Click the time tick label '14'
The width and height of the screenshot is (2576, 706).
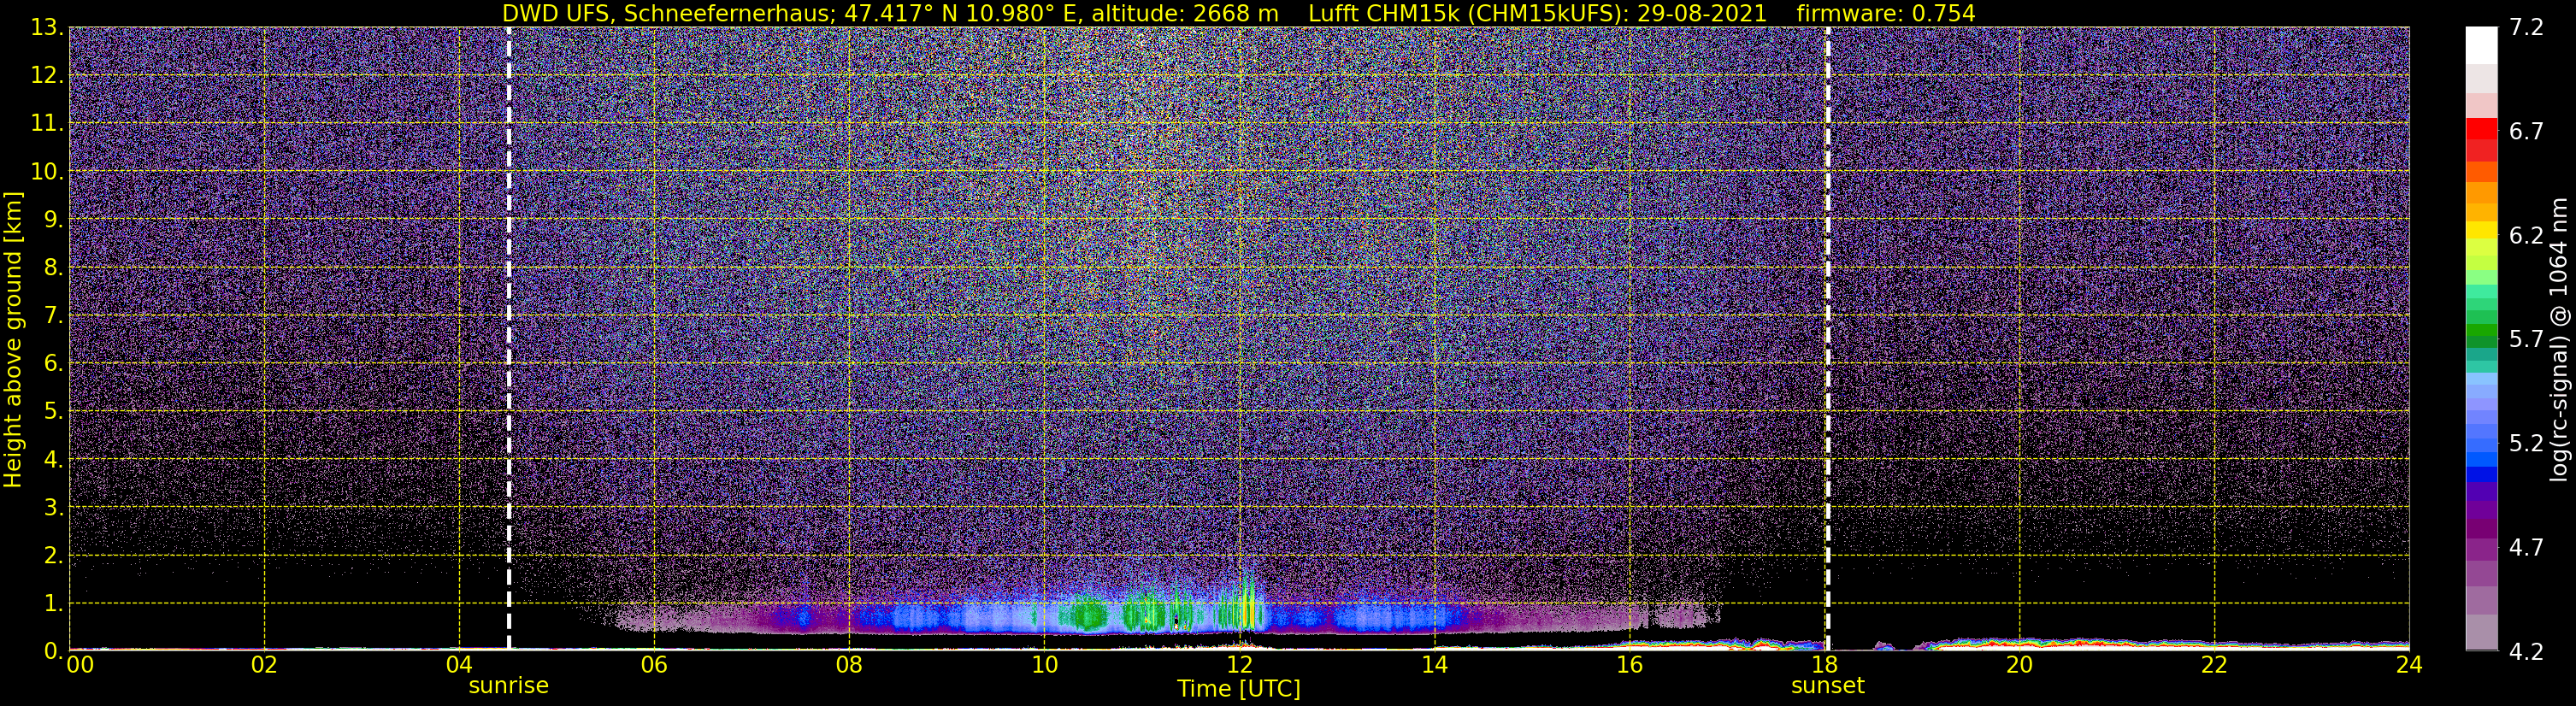[x=1434, y=665]
